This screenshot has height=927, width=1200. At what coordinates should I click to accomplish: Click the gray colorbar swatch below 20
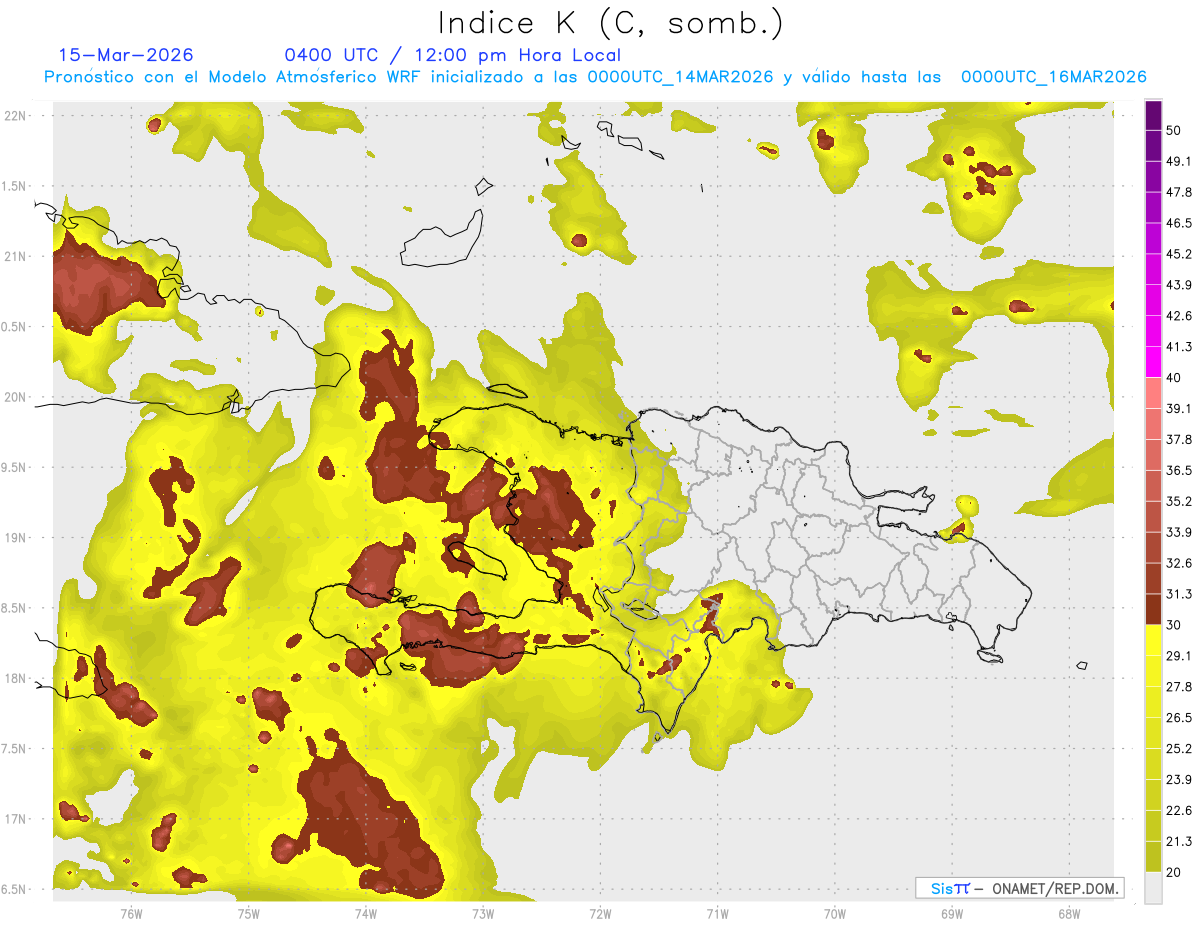point(1153,888)
